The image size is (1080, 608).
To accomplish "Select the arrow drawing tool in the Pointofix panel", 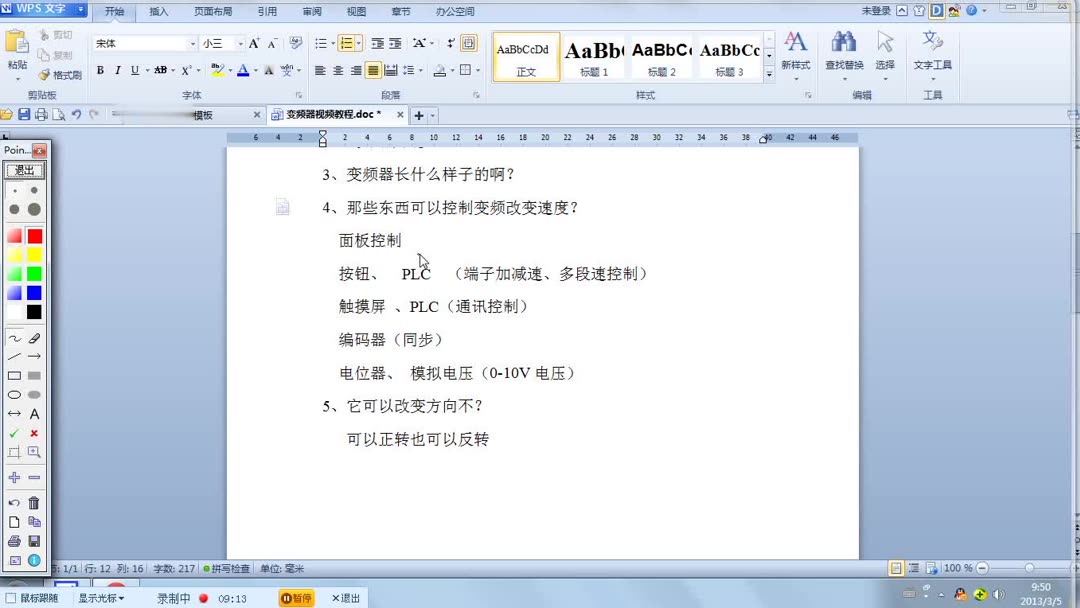I will point(36,356).
